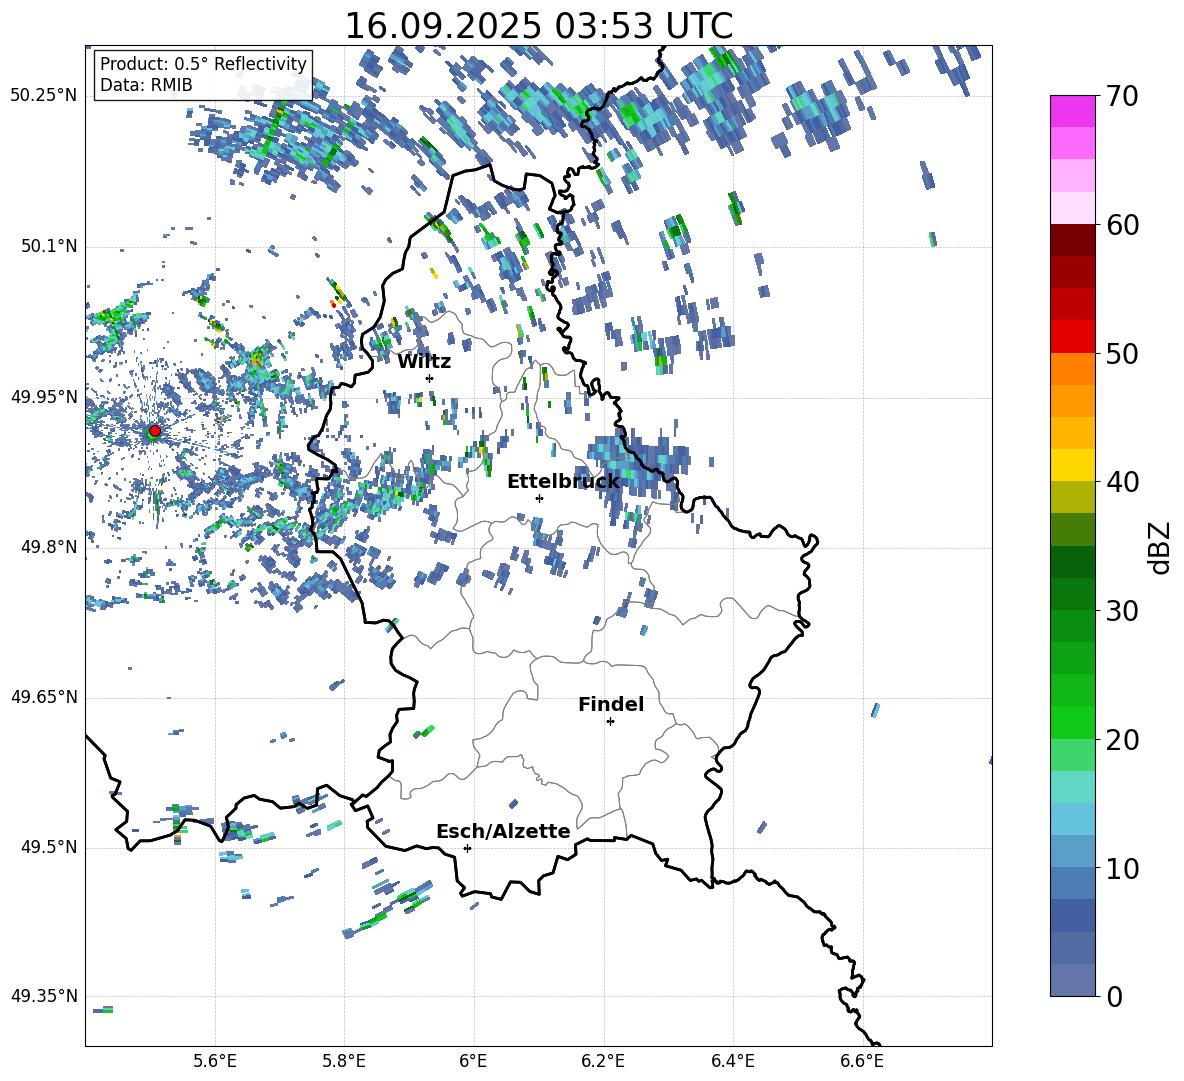Click the 6.4°E longitude label
Screen dimensions: 1184x1081
[733, 1061]
